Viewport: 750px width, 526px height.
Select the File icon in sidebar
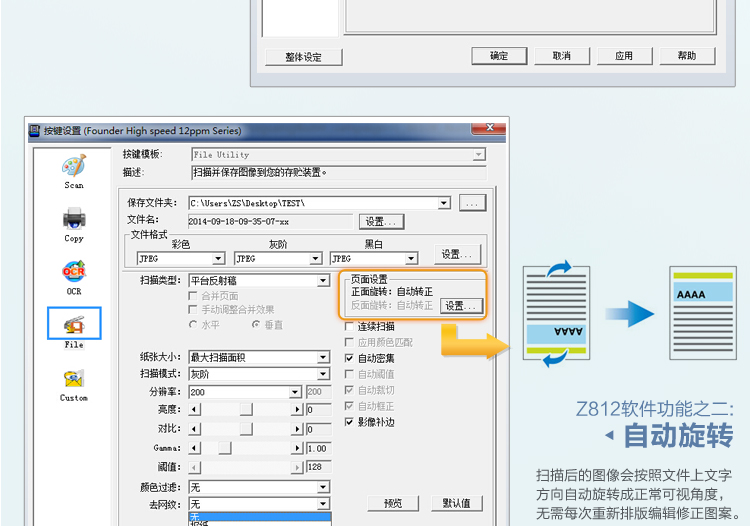[74, 324]
